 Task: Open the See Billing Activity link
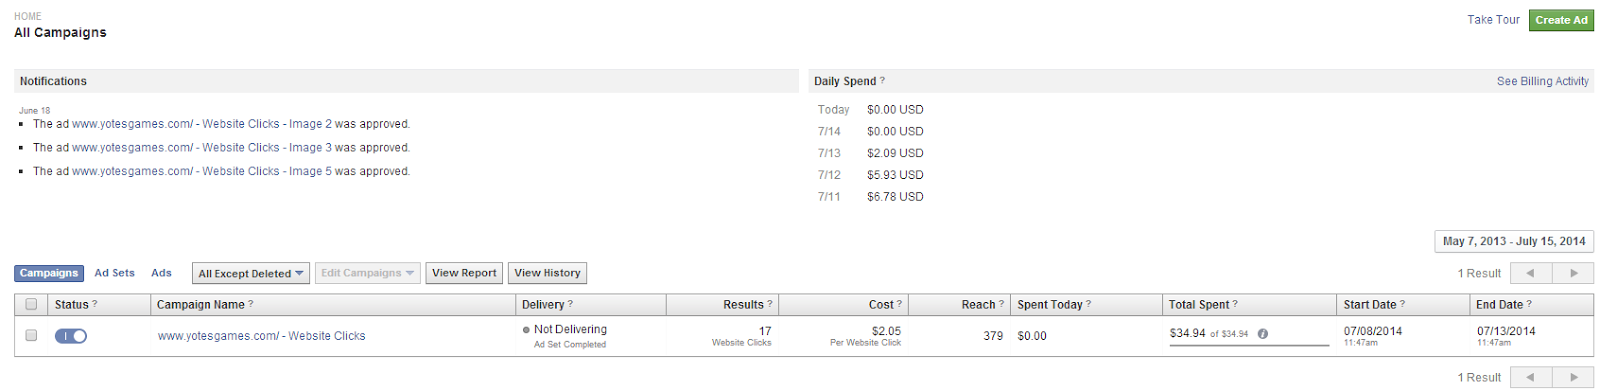[x=1543, y=81]
